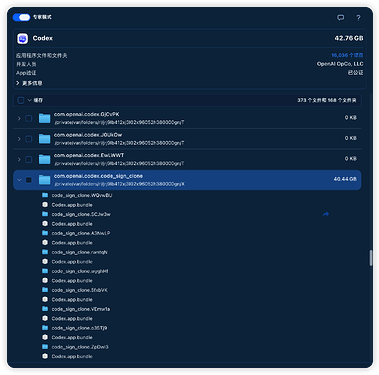Click bundle icon inside code_sign_clone.wyghHf

pos(45,281)
